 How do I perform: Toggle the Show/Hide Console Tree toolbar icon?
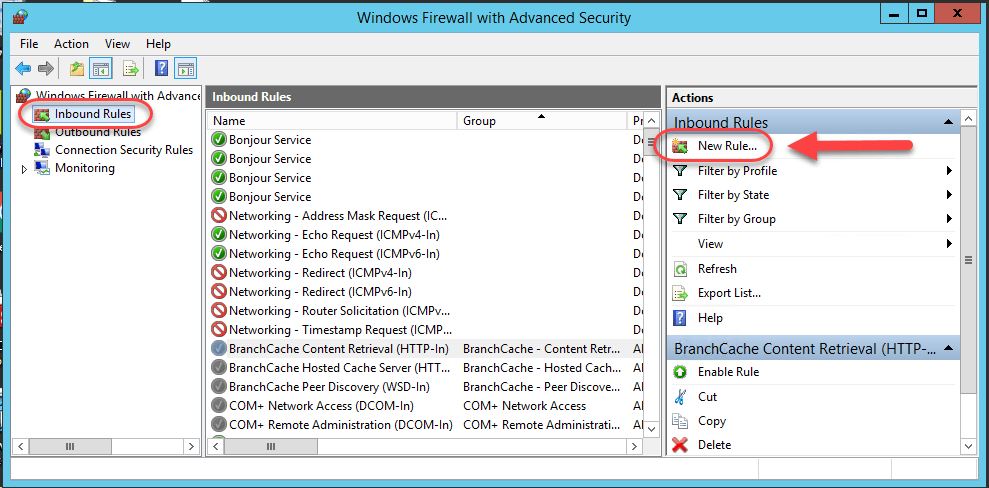coord(100,68)
